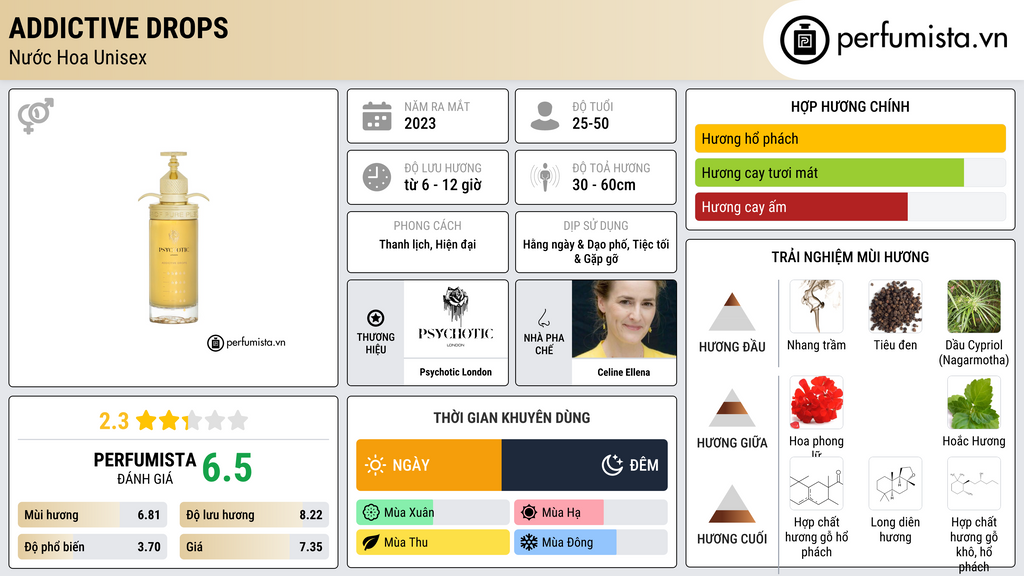Click the perfumista.vn logo bottle icon

click(x=804, y=40)
